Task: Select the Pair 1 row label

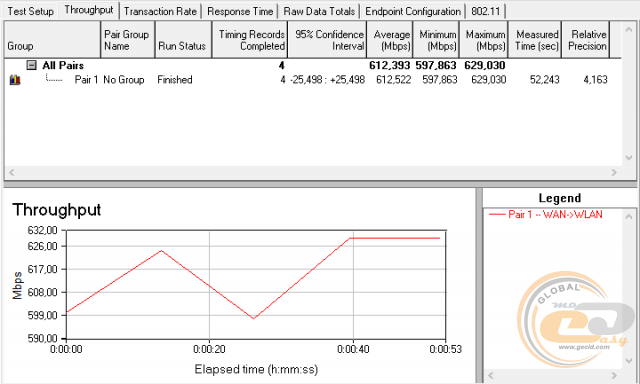Action: [x=86, y=80]
